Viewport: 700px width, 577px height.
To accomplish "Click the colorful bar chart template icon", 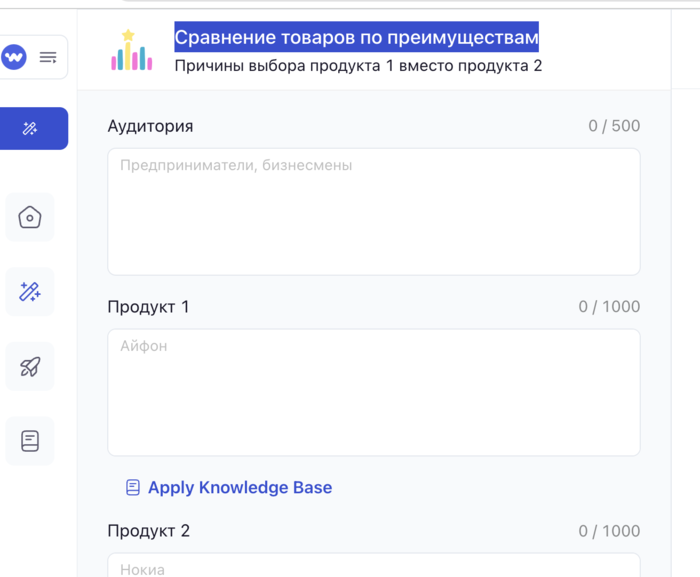I will 132,51.
